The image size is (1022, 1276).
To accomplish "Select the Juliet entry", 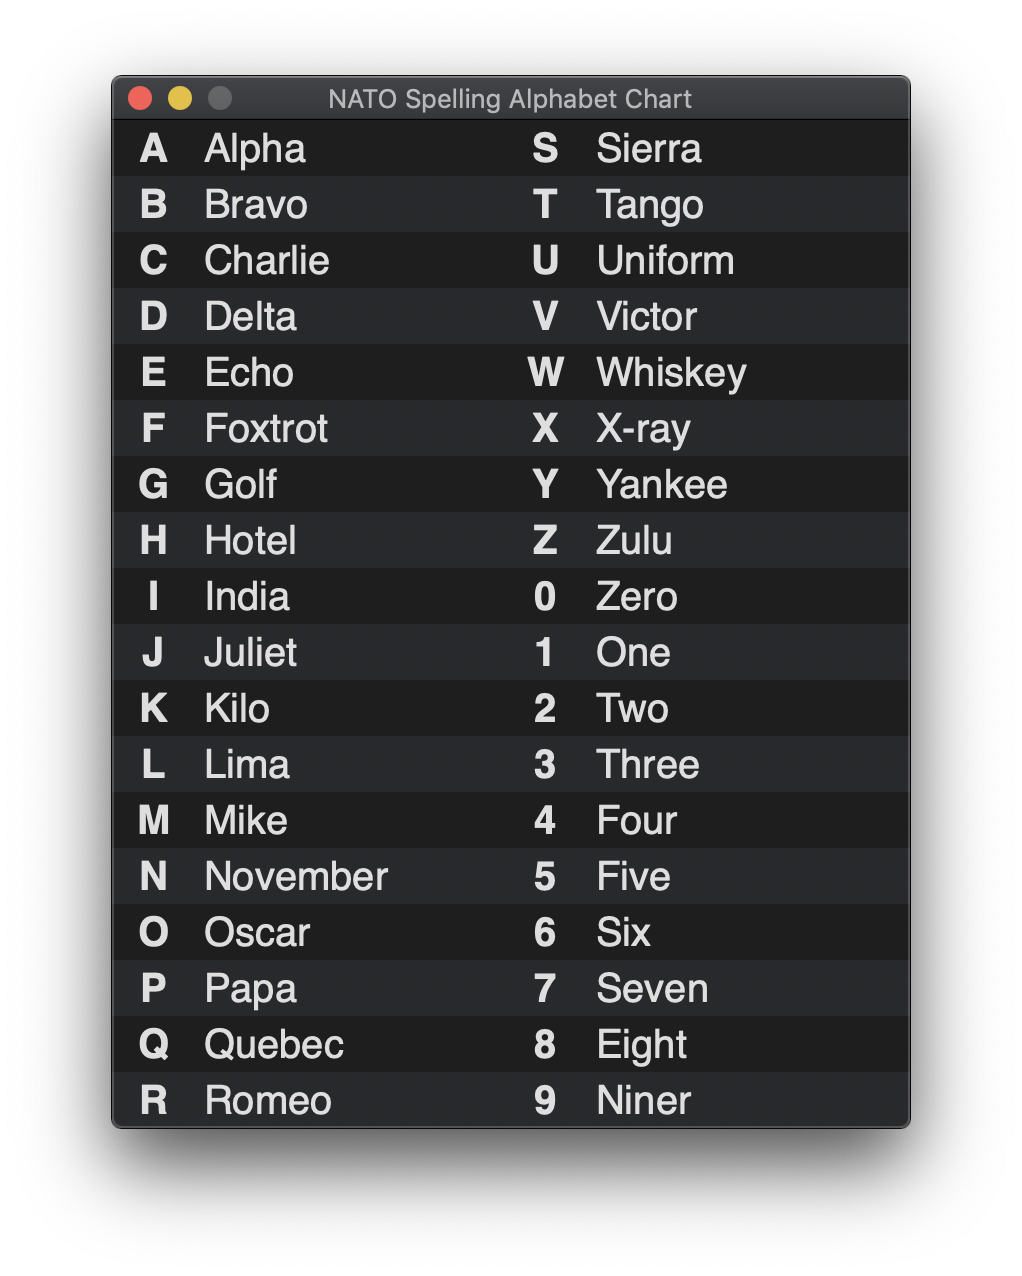I will coord(250,653).
